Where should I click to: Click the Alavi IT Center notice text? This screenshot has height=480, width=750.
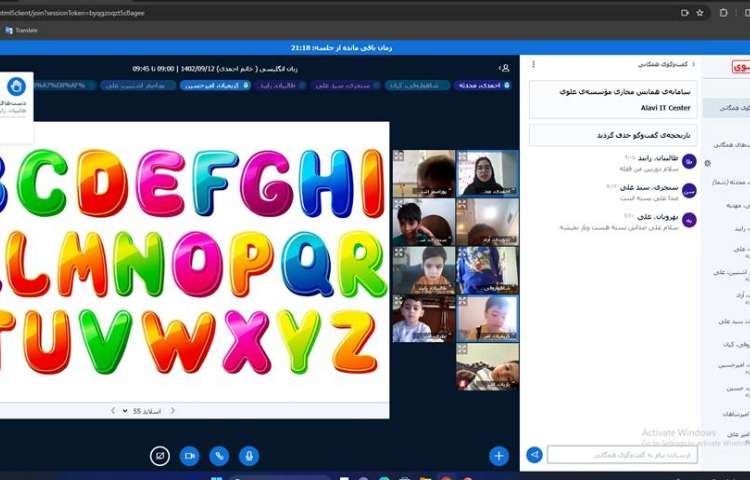tap(665, 108)
